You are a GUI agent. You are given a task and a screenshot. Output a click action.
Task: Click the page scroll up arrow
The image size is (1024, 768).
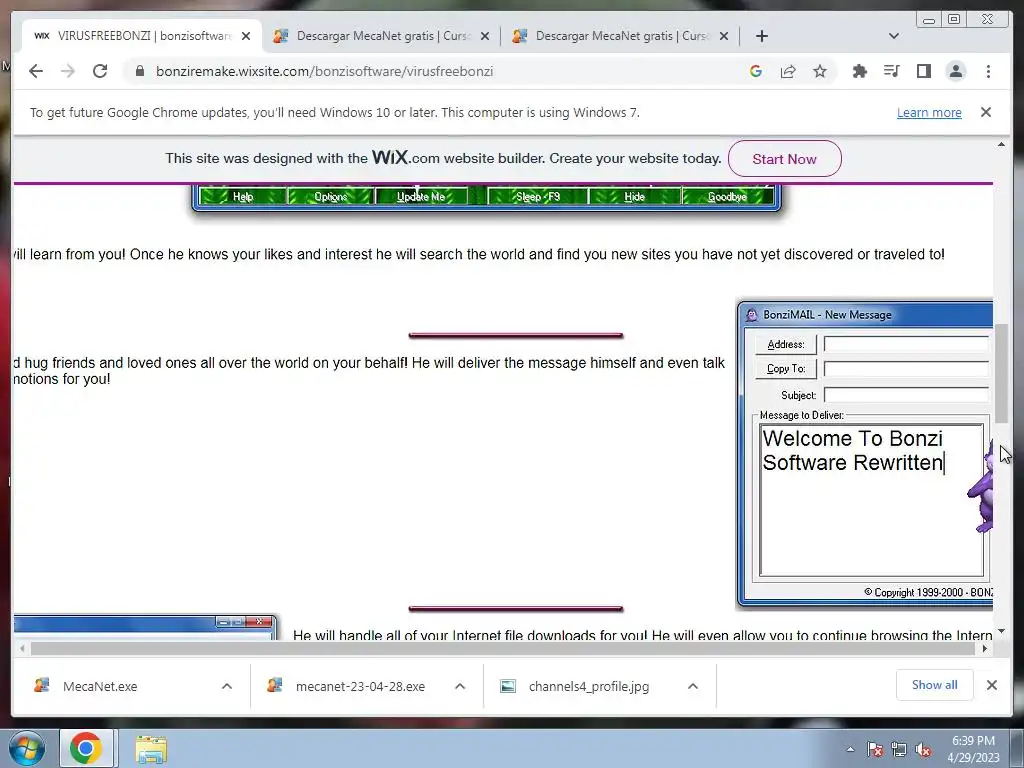click(1001, 144)
